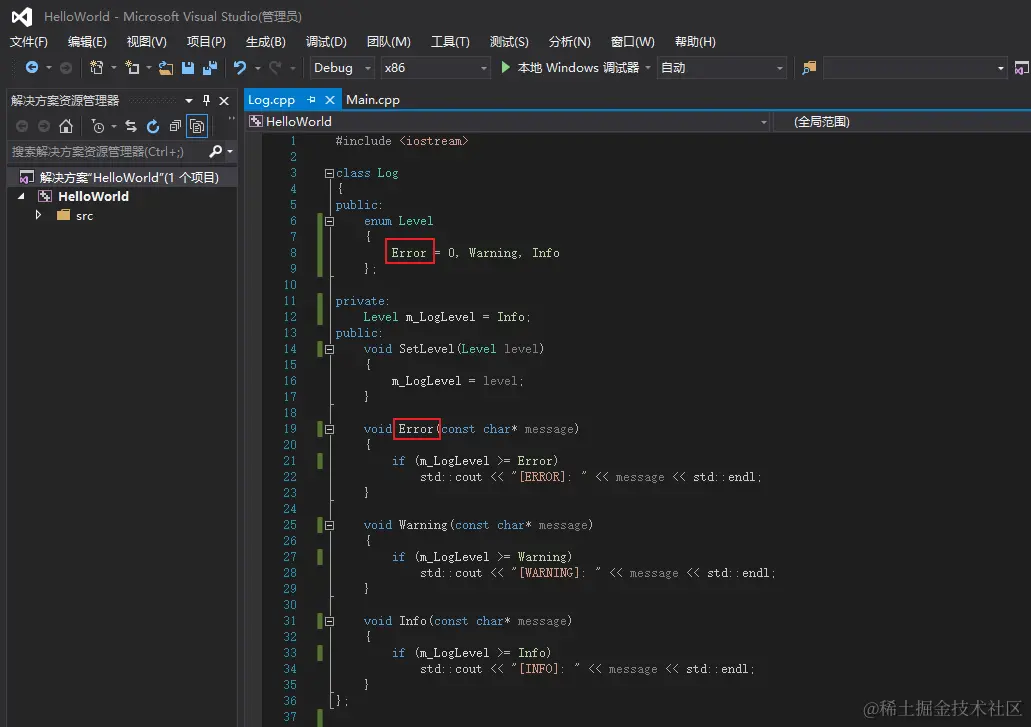Collapse the SetLevel function block

coord(329,350)
